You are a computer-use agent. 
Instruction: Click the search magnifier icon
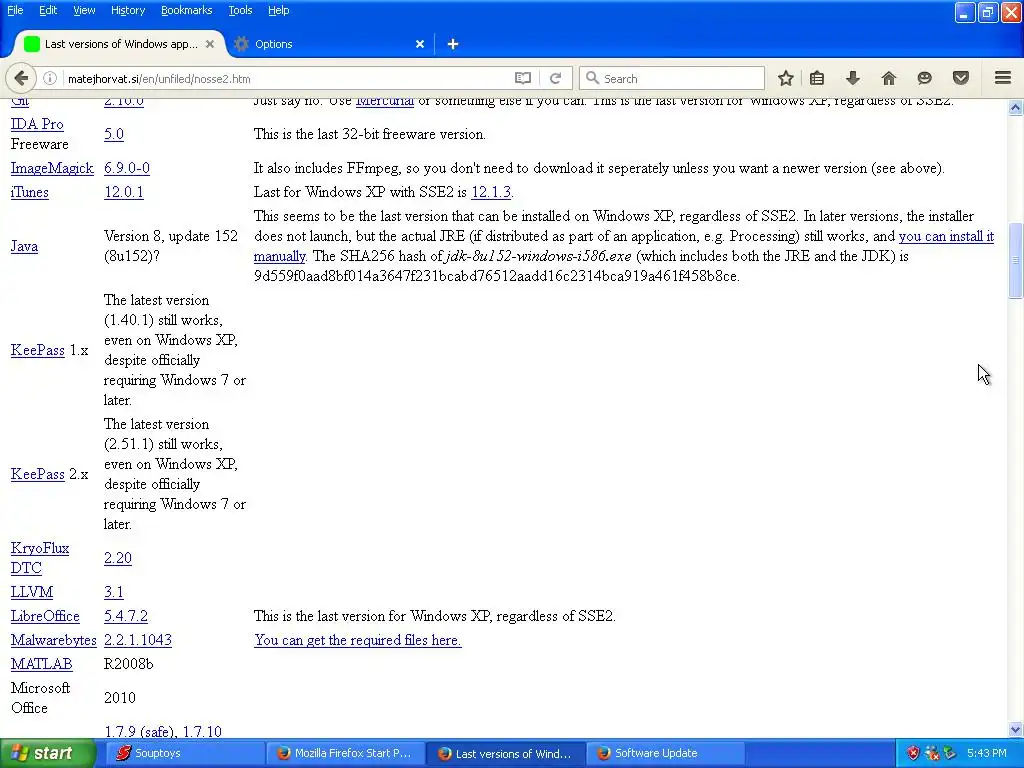point(592,78)
